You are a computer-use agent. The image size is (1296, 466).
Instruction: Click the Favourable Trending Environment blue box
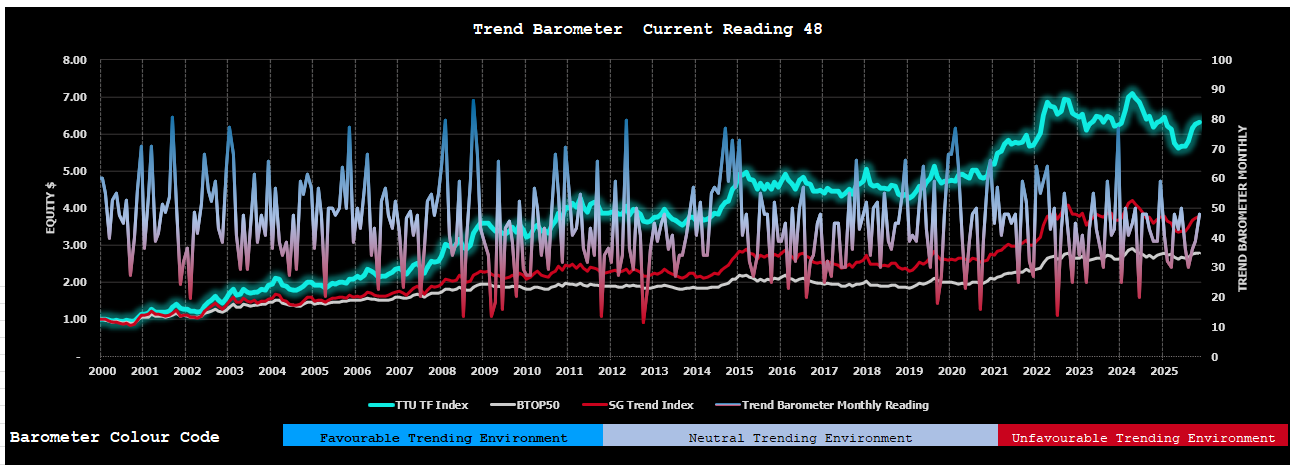[443, 437]
